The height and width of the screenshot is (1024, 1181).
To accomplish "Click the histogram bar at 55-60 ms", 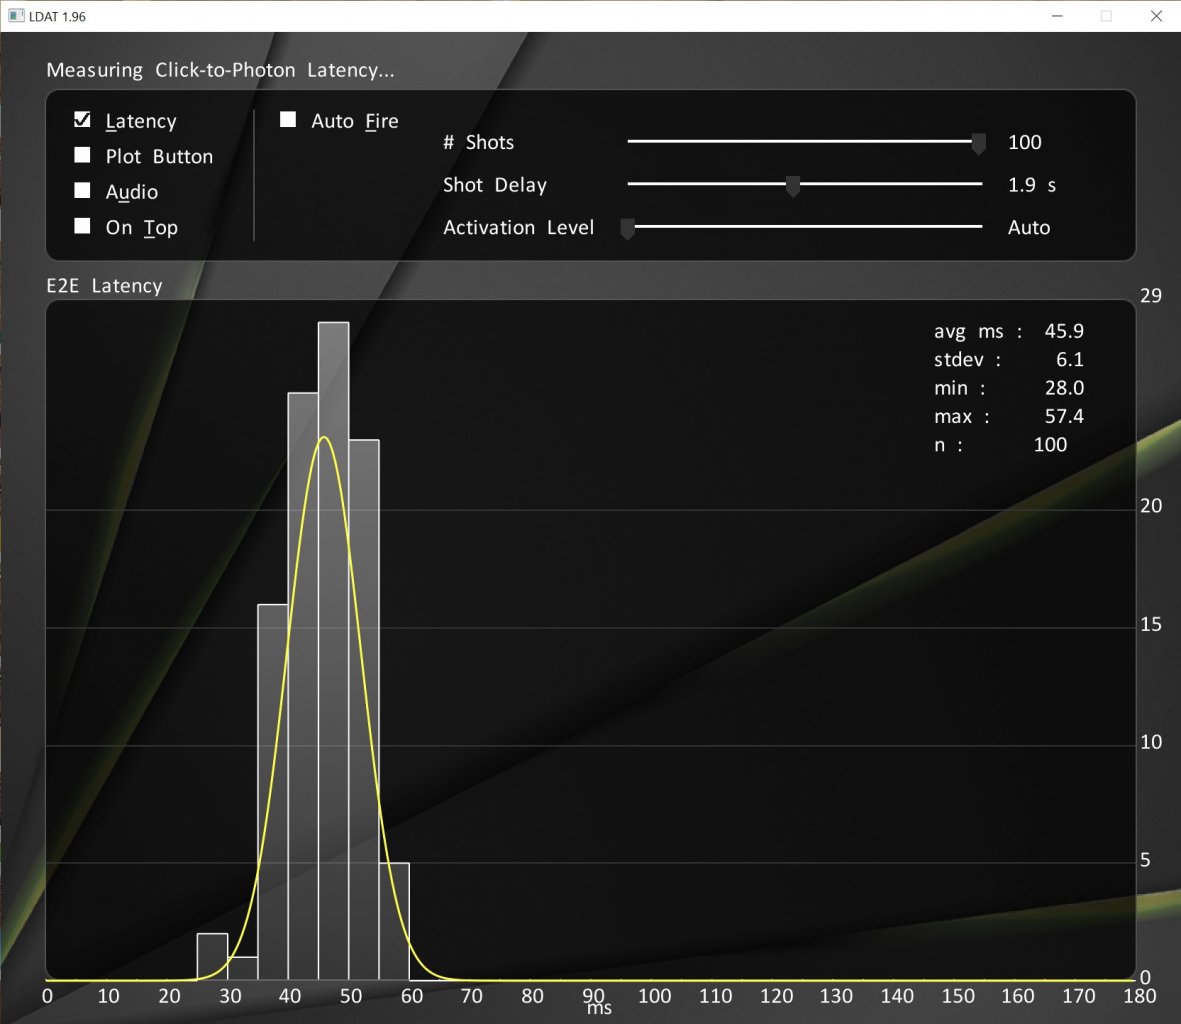I will click(x=394, y=921).
